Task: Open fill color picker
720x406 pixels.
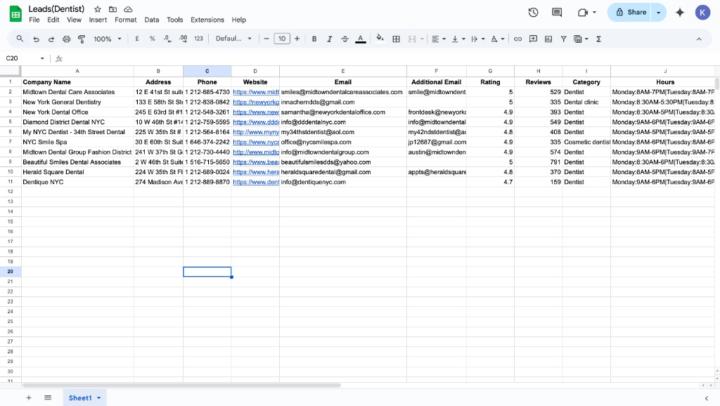Action: (x=380, y=39)
